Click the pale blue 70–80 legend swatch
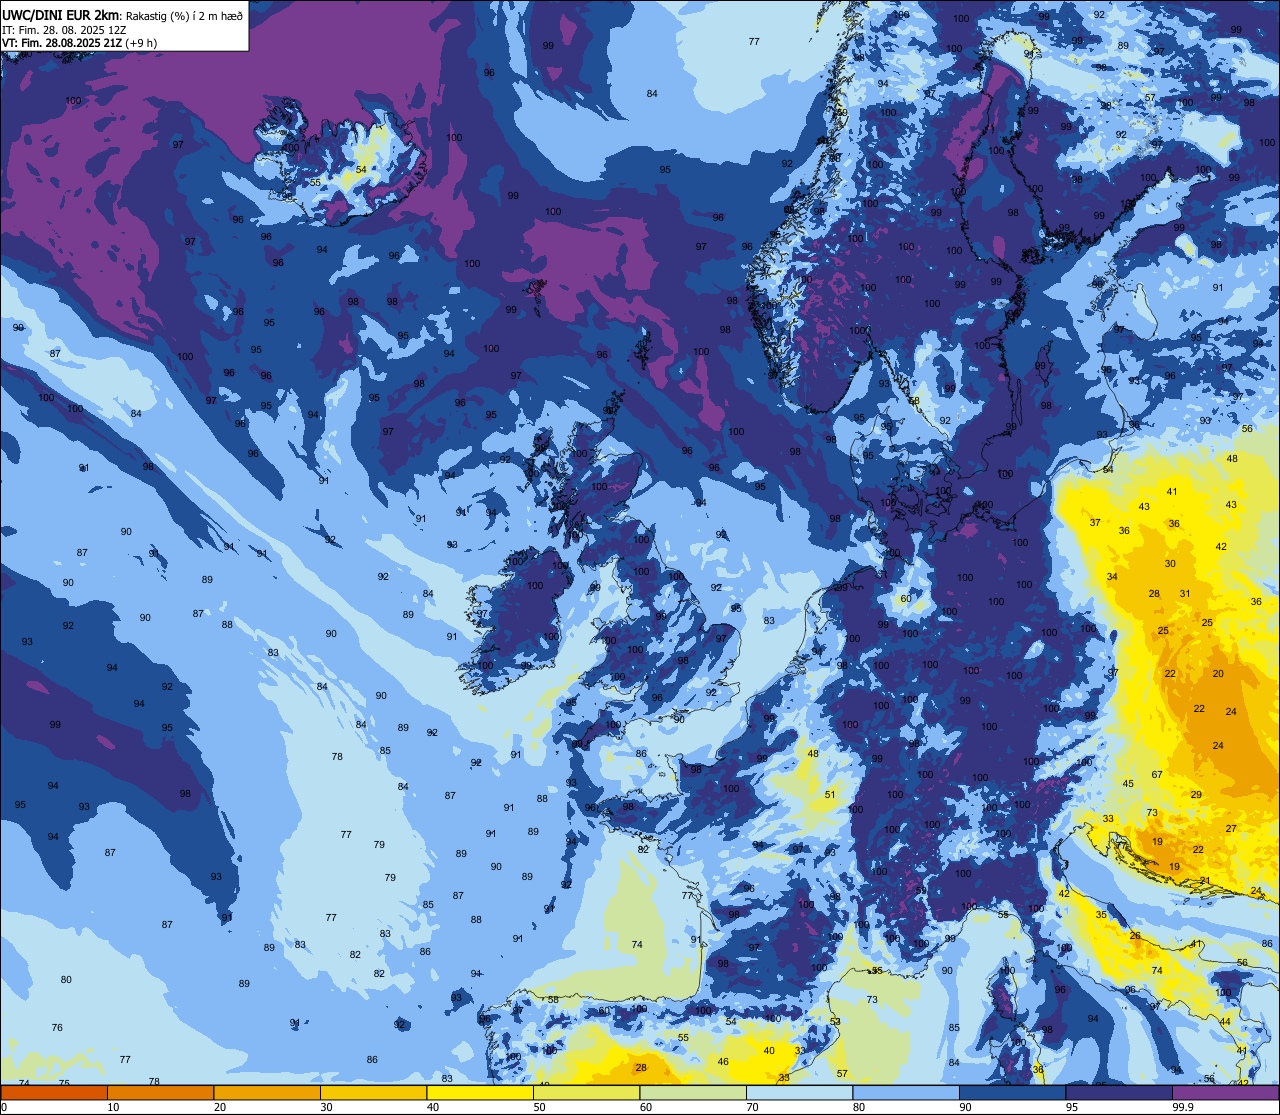The image size is (1280, 1115). point(799,1092)
